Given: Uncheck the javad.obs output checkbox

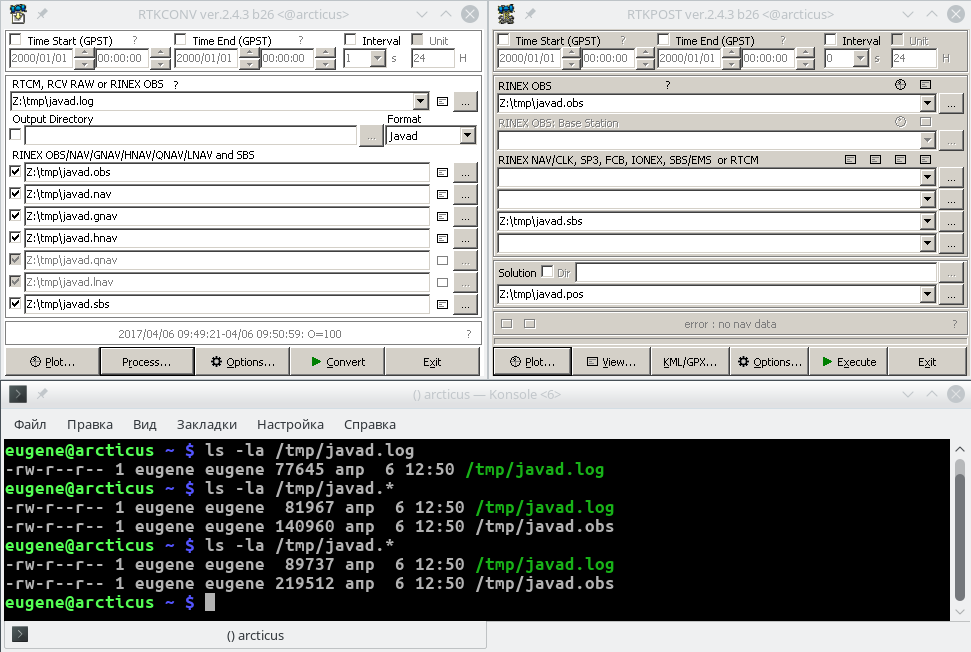Looking at the screenshot, I should pyautogui.click(x=15, y=172).
